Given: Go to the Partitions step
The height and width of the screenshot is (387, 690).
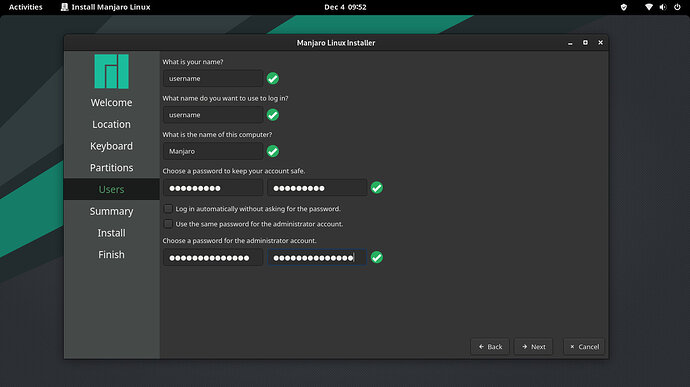Looking at the screenshot, I should coord(111,168).
